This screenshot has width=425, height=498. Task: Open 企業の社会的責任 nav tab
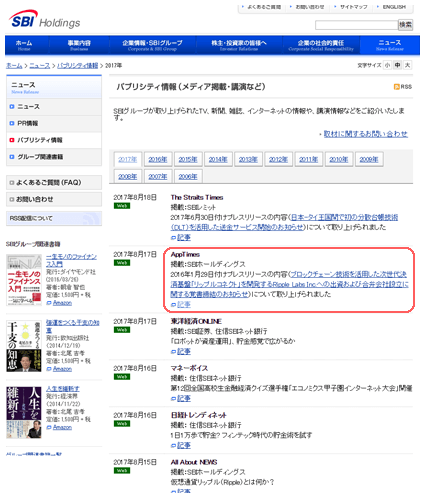click(321, 45)
